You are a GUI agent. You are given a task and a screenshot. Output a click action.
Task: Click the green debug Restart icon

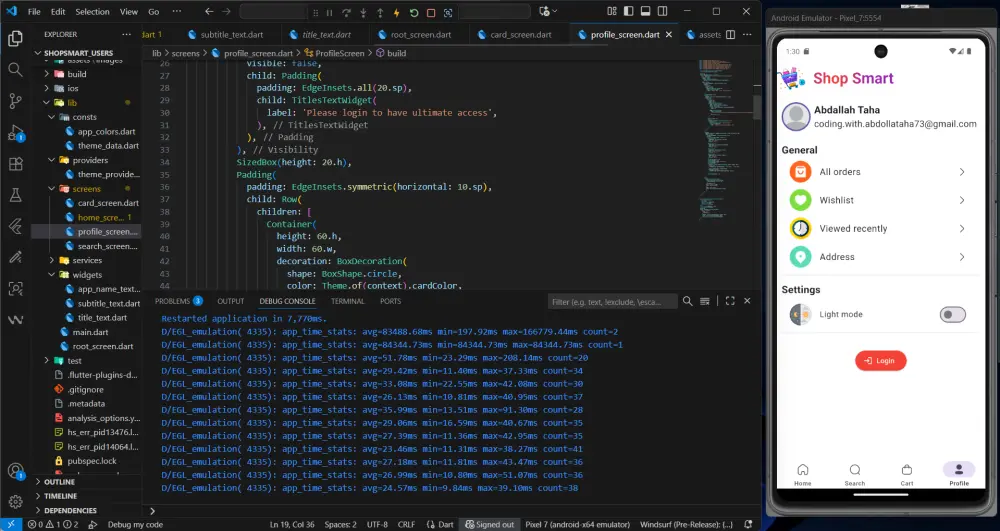414,13
